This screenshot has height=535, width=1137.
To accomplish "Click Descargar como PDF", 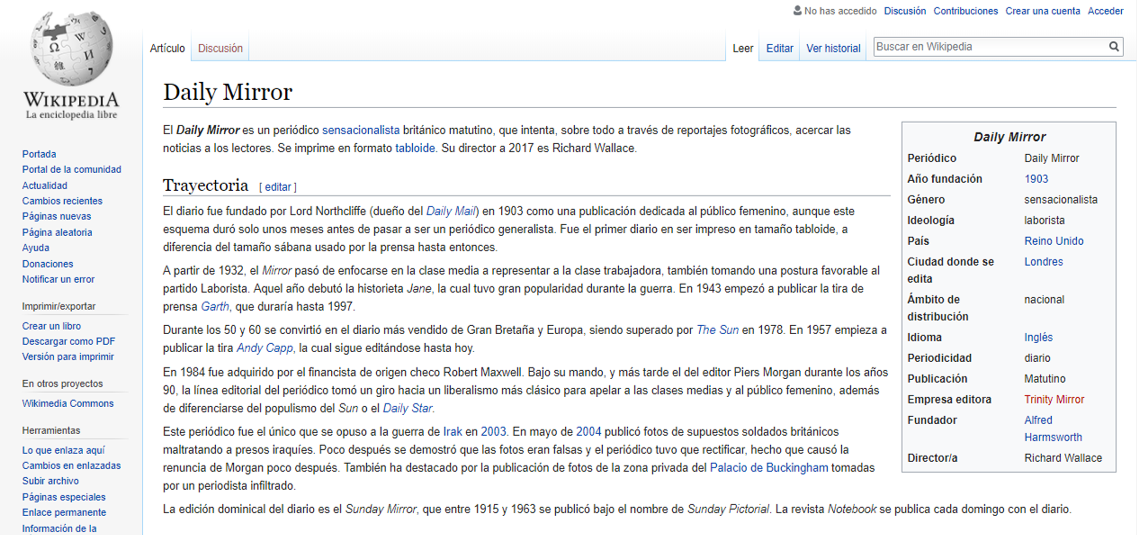I will [x=69, y=341].
